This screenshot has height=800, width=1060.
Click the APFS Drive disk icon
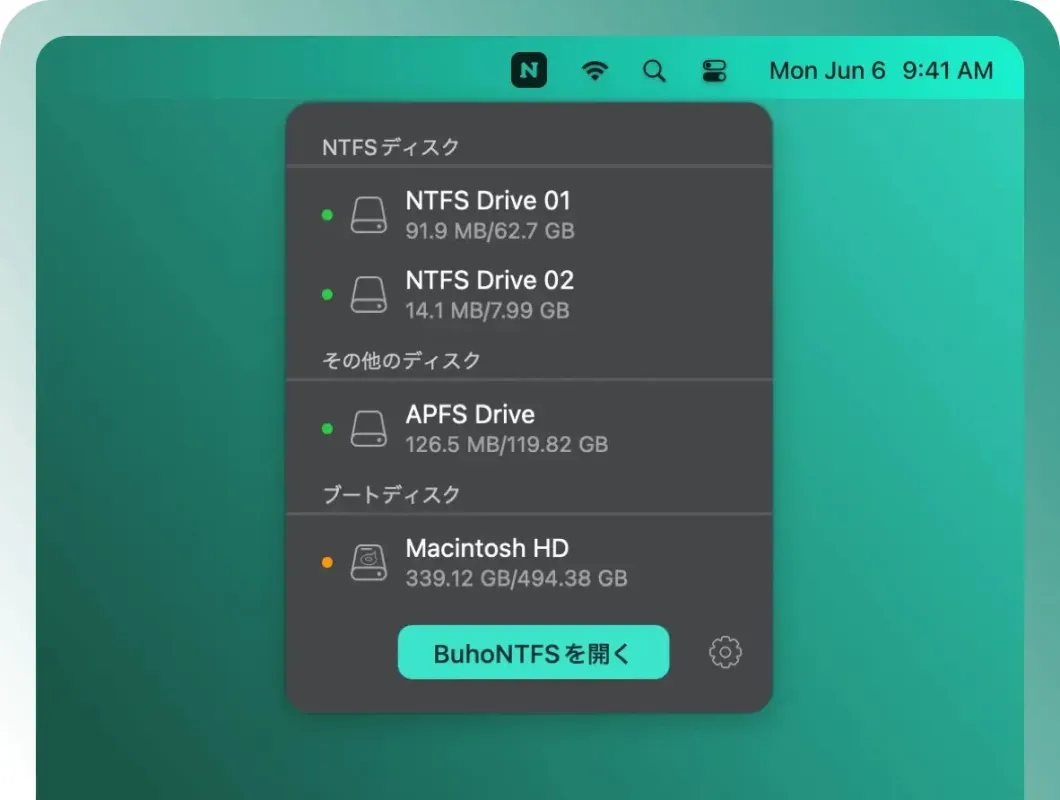pyautogui.click(x=369, y=428)
